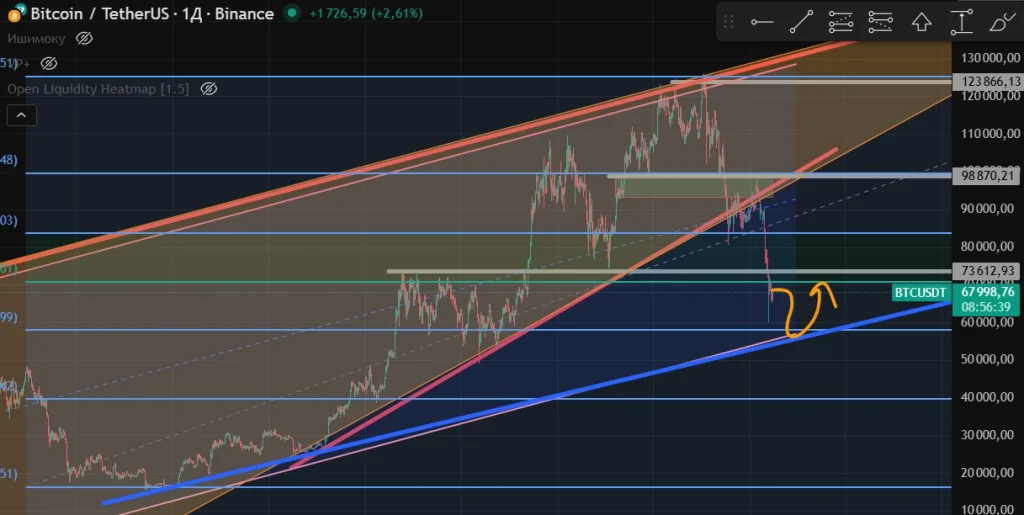The height and width of the screenshot is (515, 1024).
Task: Grab the drawing toolbar drag handle
Action: (729, 22)
